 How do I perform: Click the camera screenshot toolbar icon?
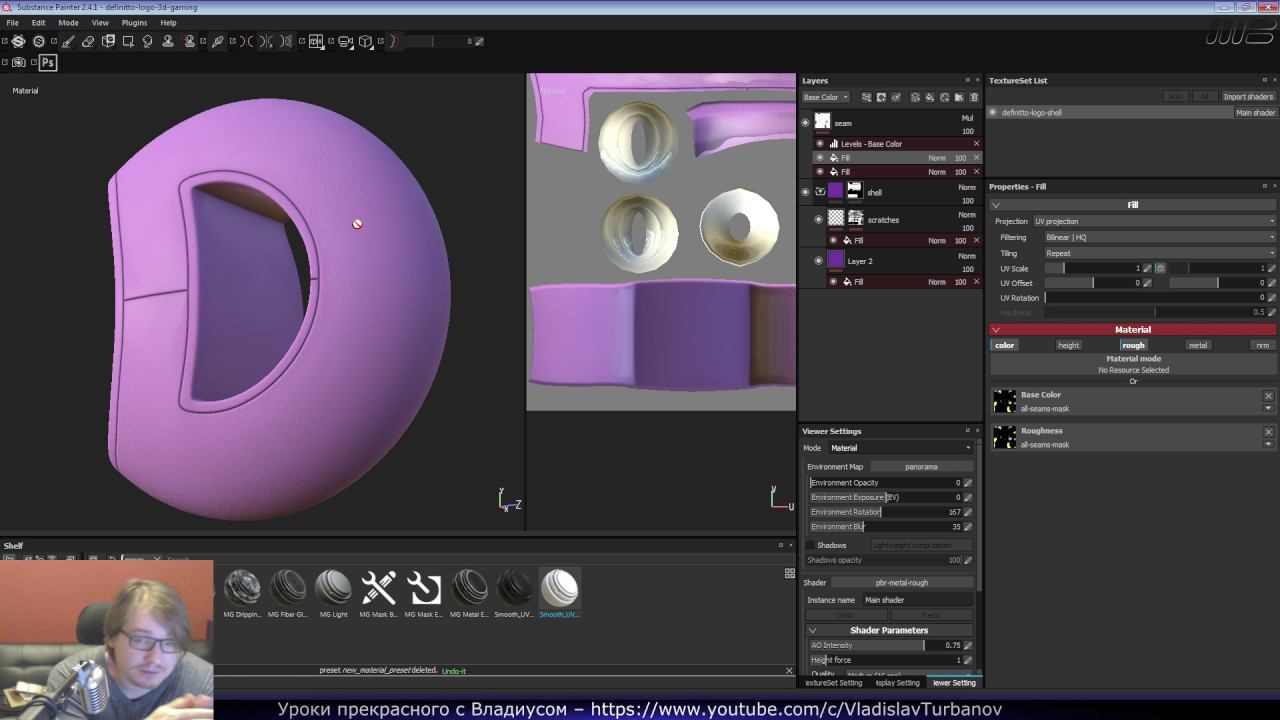point(19,62)
